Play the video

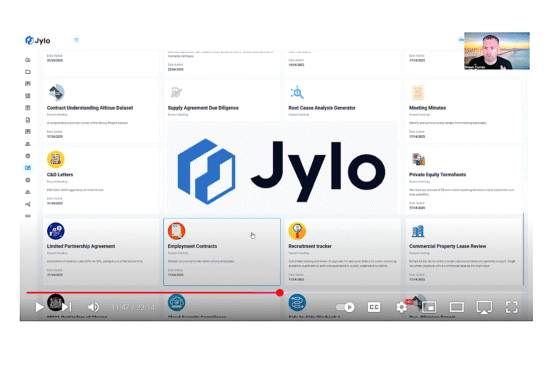39,307
